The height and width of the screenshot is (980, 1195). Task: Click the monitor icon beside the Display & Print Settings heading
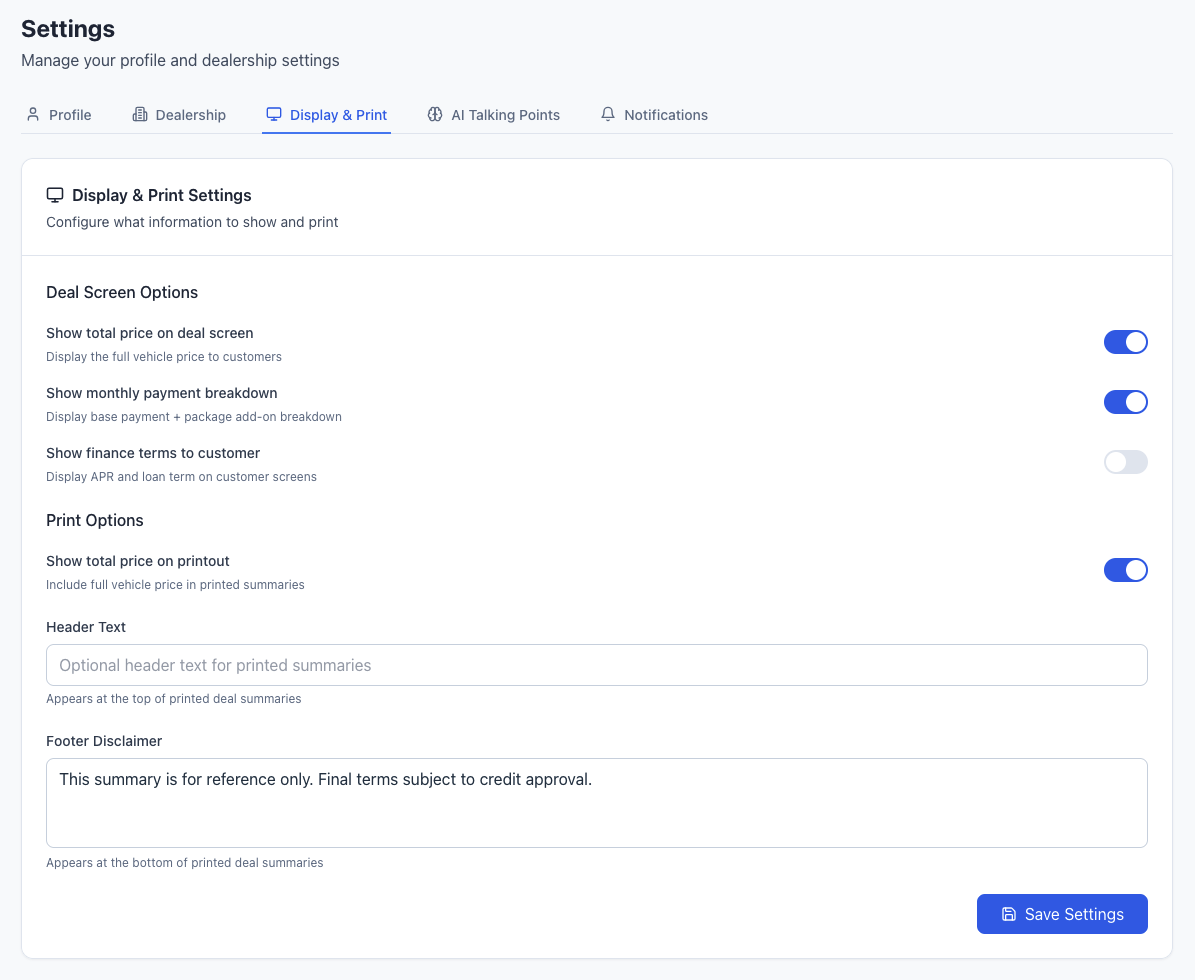click(55, 195)
